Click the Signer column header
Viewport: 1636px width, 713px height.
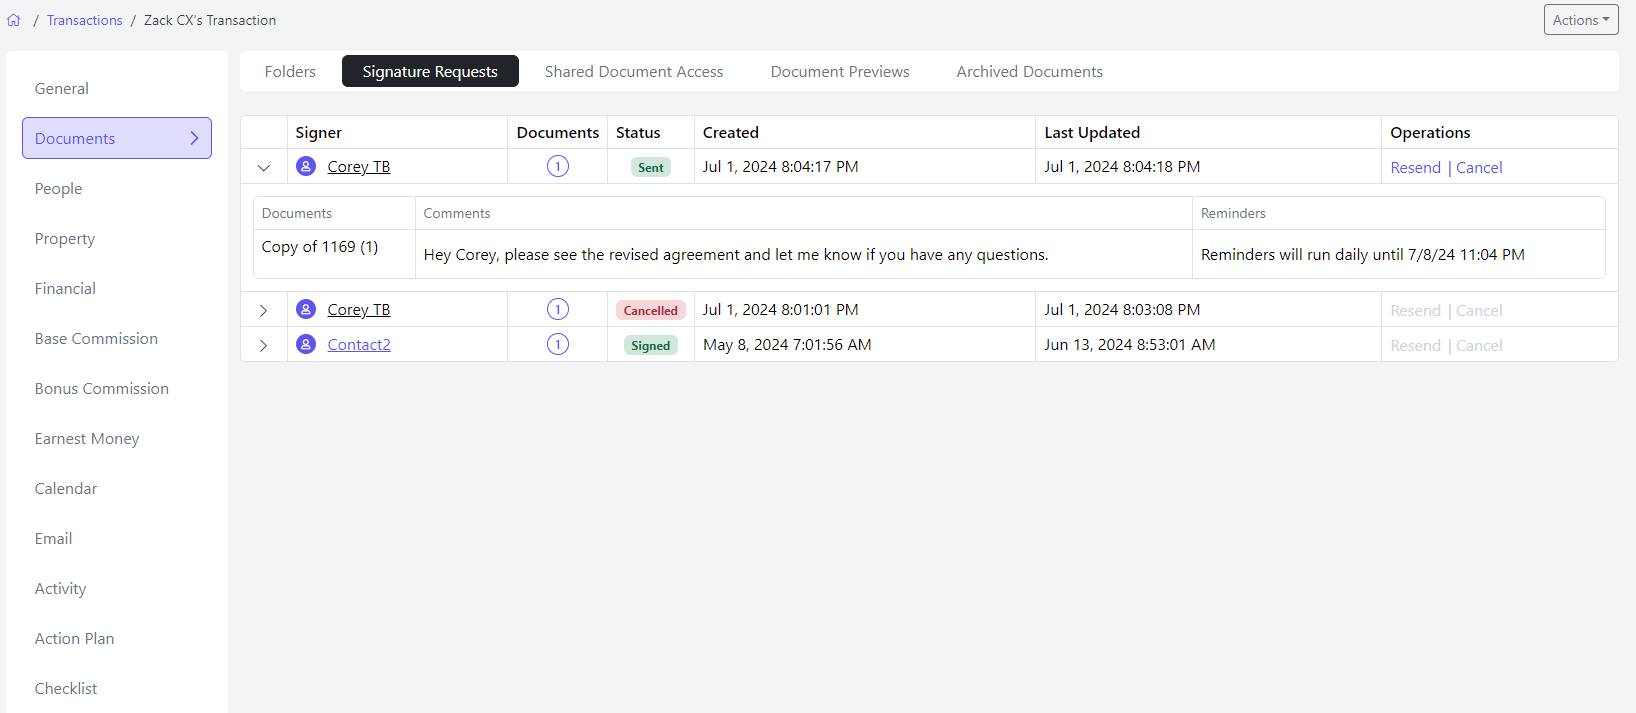[x=319, y=132]
